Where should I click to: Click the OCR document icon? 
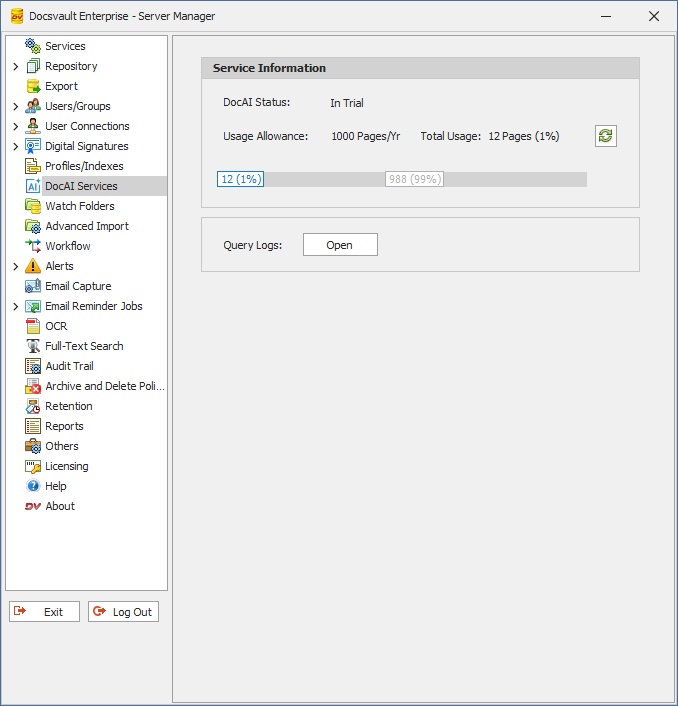click(32, 326)
